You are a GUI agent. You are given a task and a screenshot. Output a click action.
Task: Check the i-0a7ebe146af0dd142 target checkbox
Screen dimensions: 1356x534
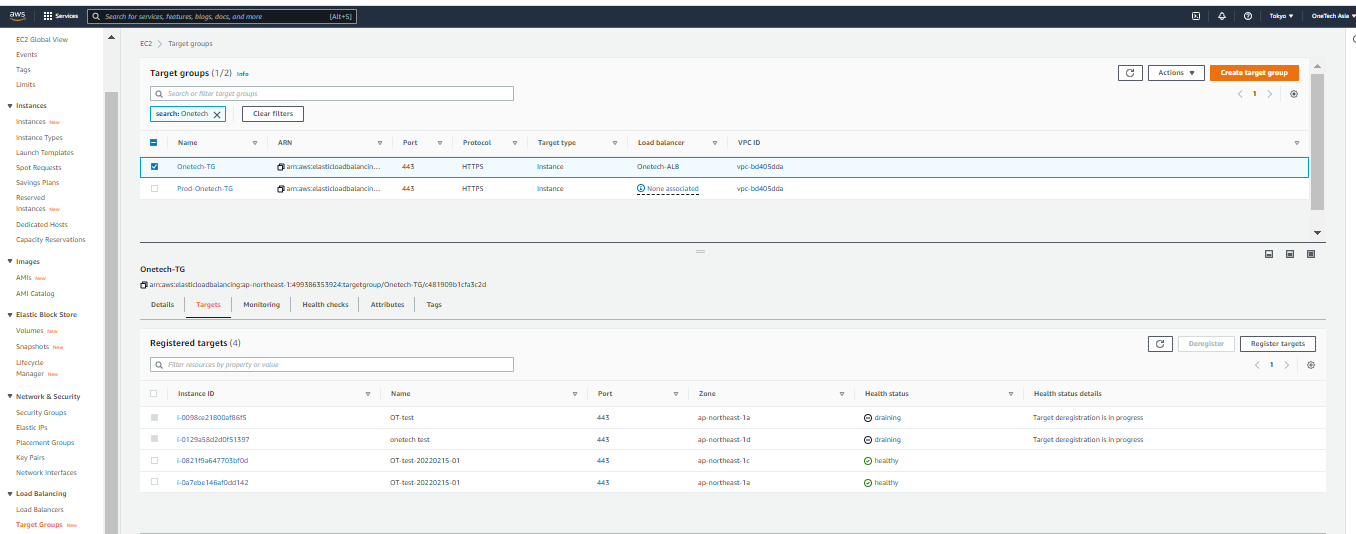pyautogui.click(x=154, y=482)
